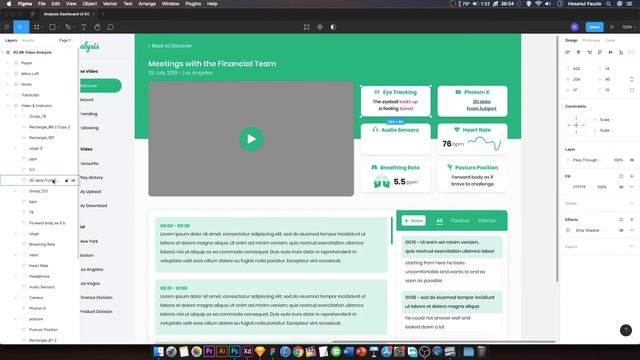640x360 pixels.
Task: Expand the Group_78 layer
Action: tap(16, 116)
